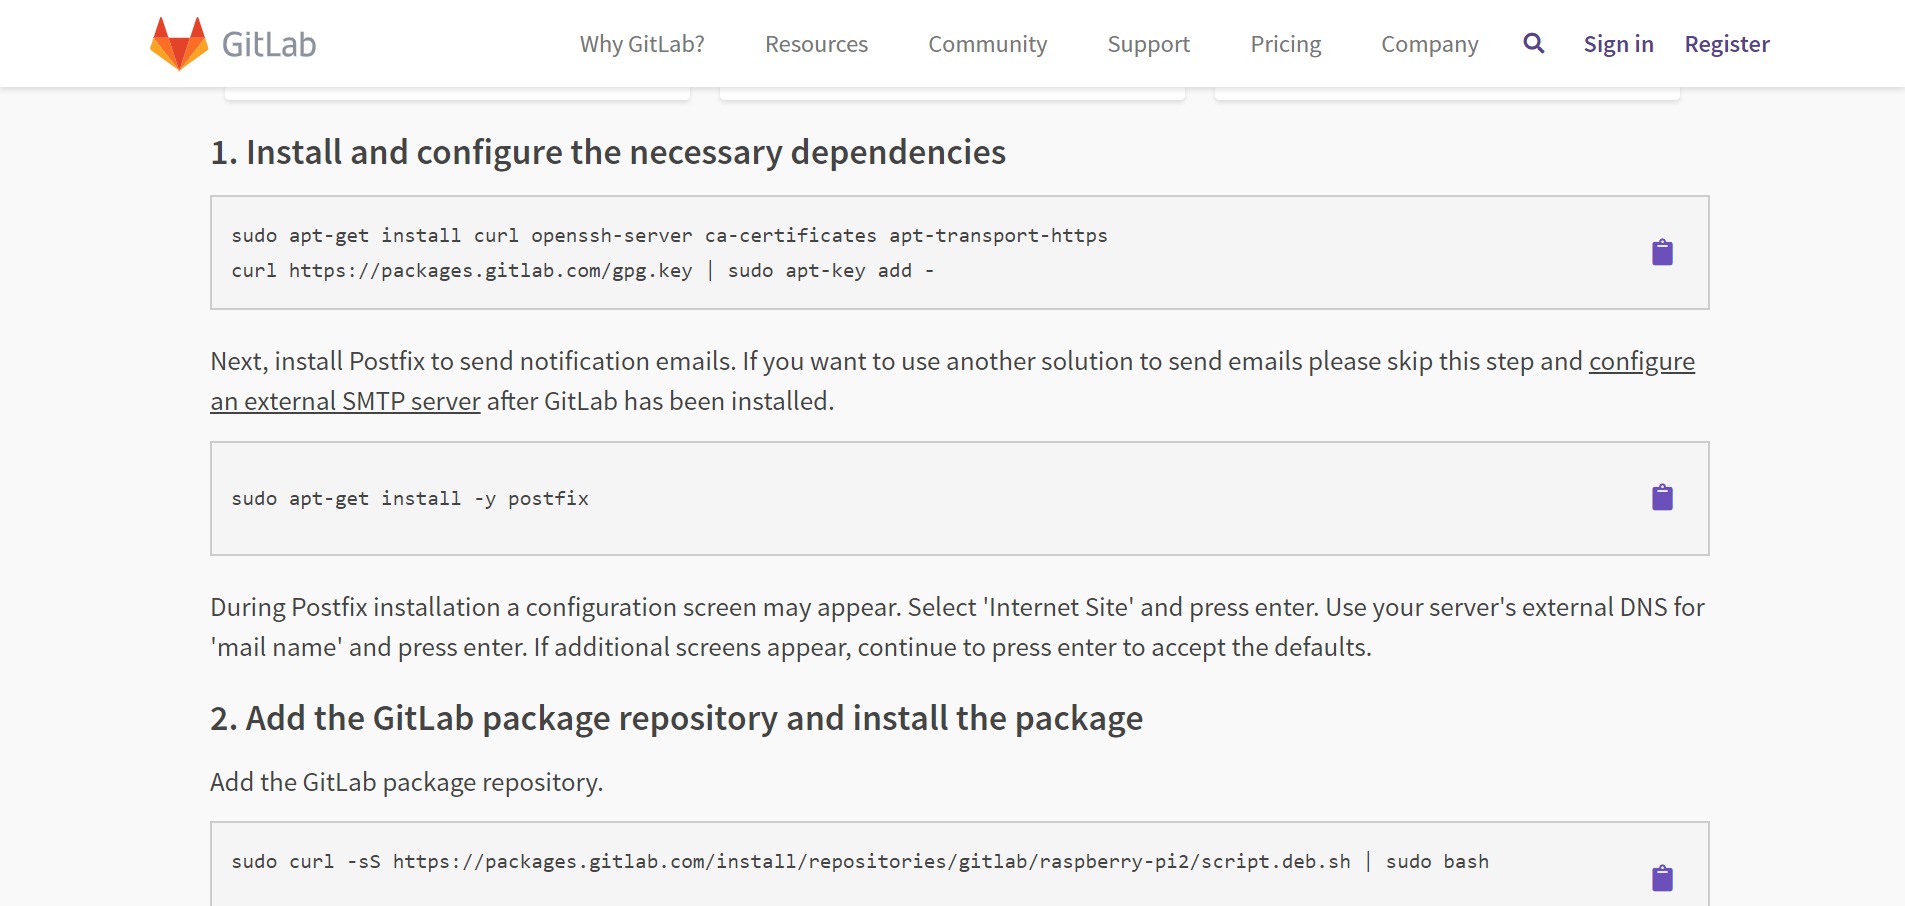Viewport: 1905px width, 906px height.
Task: Click the 'Add the GitLab package repository.' sentence
Action: (x=406, y=782)
